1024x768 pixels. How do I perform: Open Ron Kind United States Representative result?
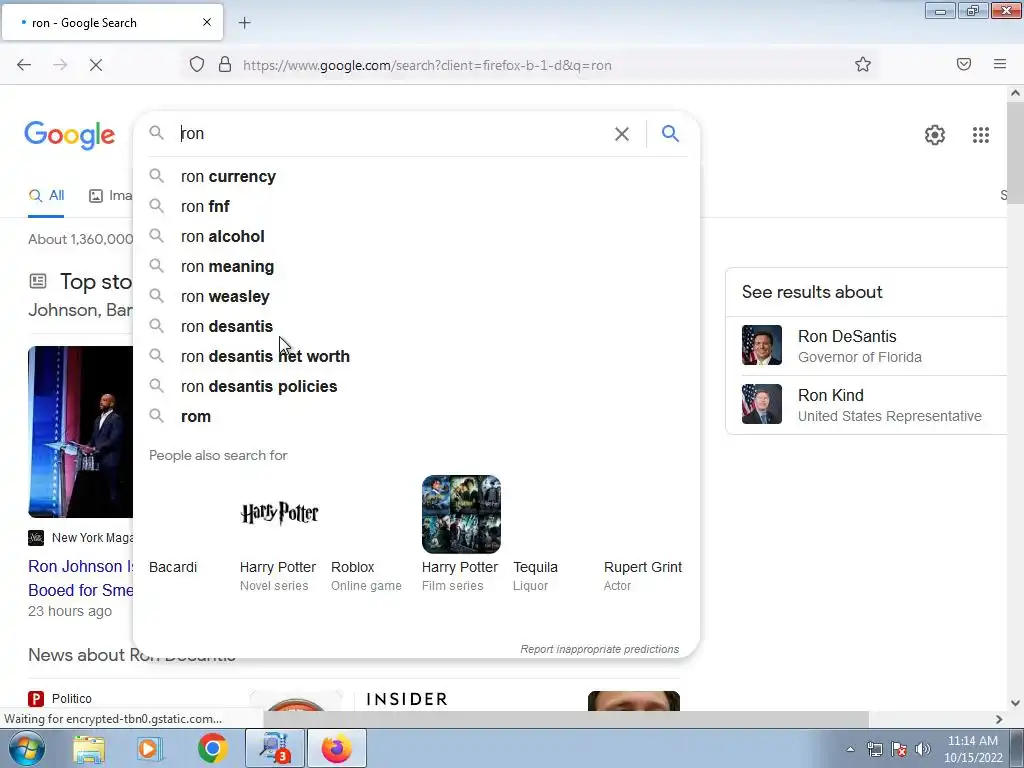pos(866,405)
